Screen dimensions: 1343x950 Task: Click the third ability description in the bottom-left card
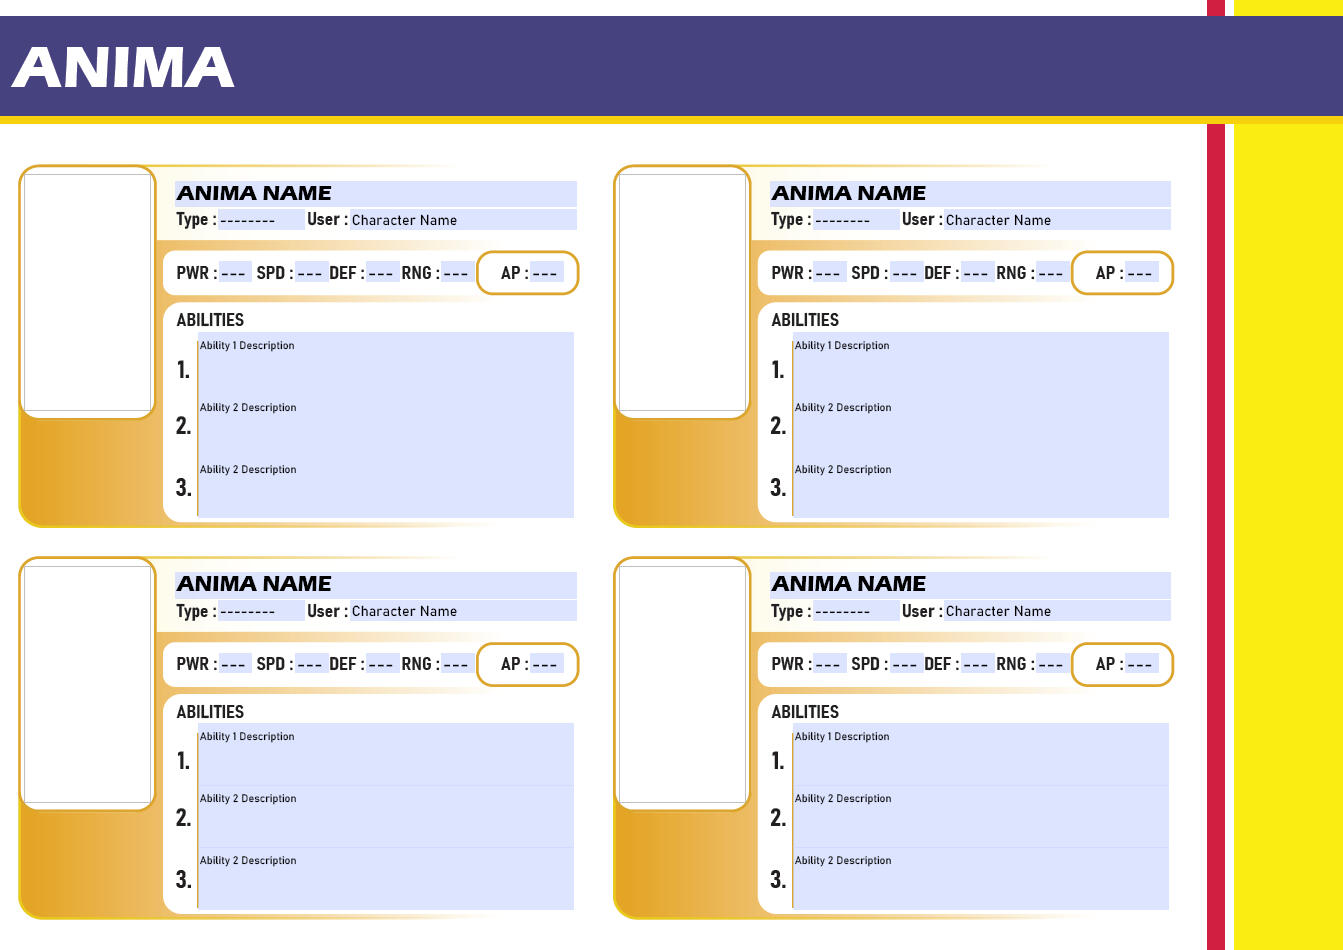(x=385, y=878)
